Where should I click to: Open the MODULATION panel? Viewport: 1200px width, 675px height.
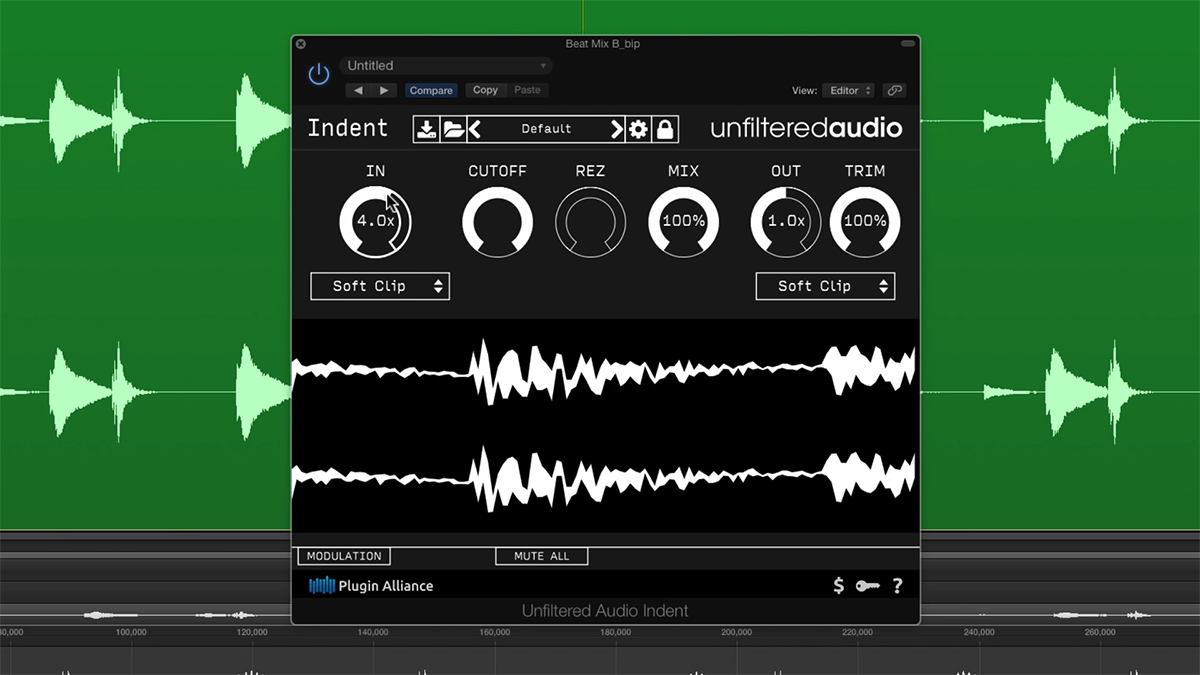click(x=344, y=556)
